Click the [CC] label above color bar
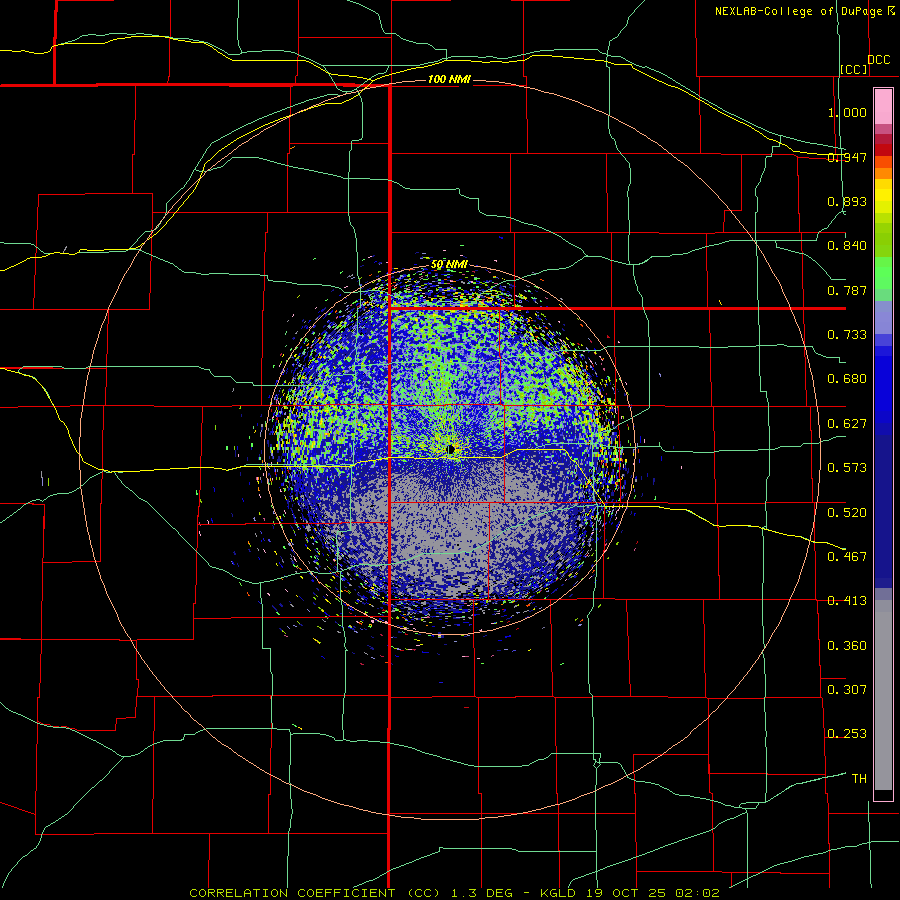The height and width of the screenshot is (900, 900). pos(854,69)
